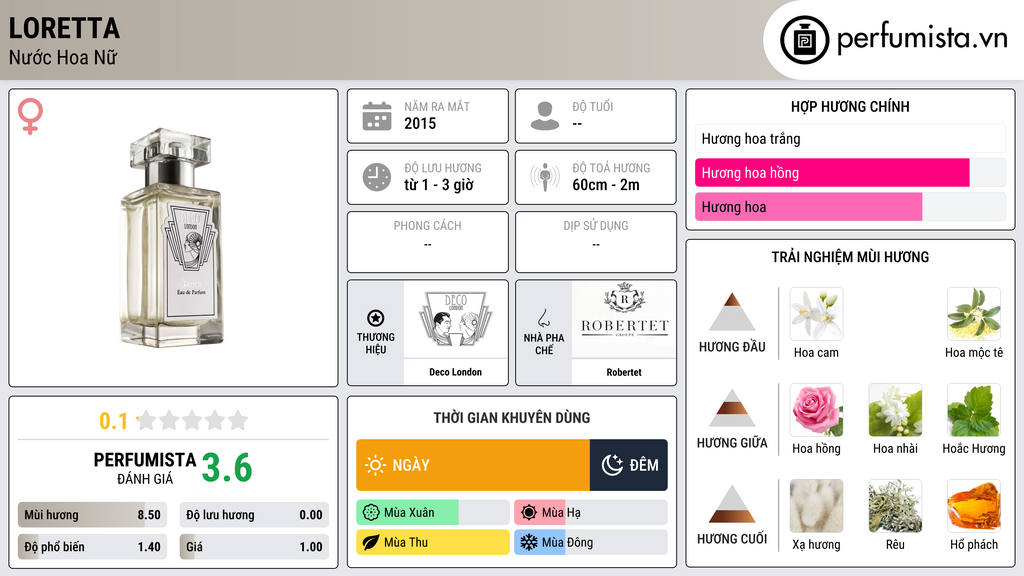
Task: Click the Hương giữa pyramid icon
Action: click(x=732, y=408)
